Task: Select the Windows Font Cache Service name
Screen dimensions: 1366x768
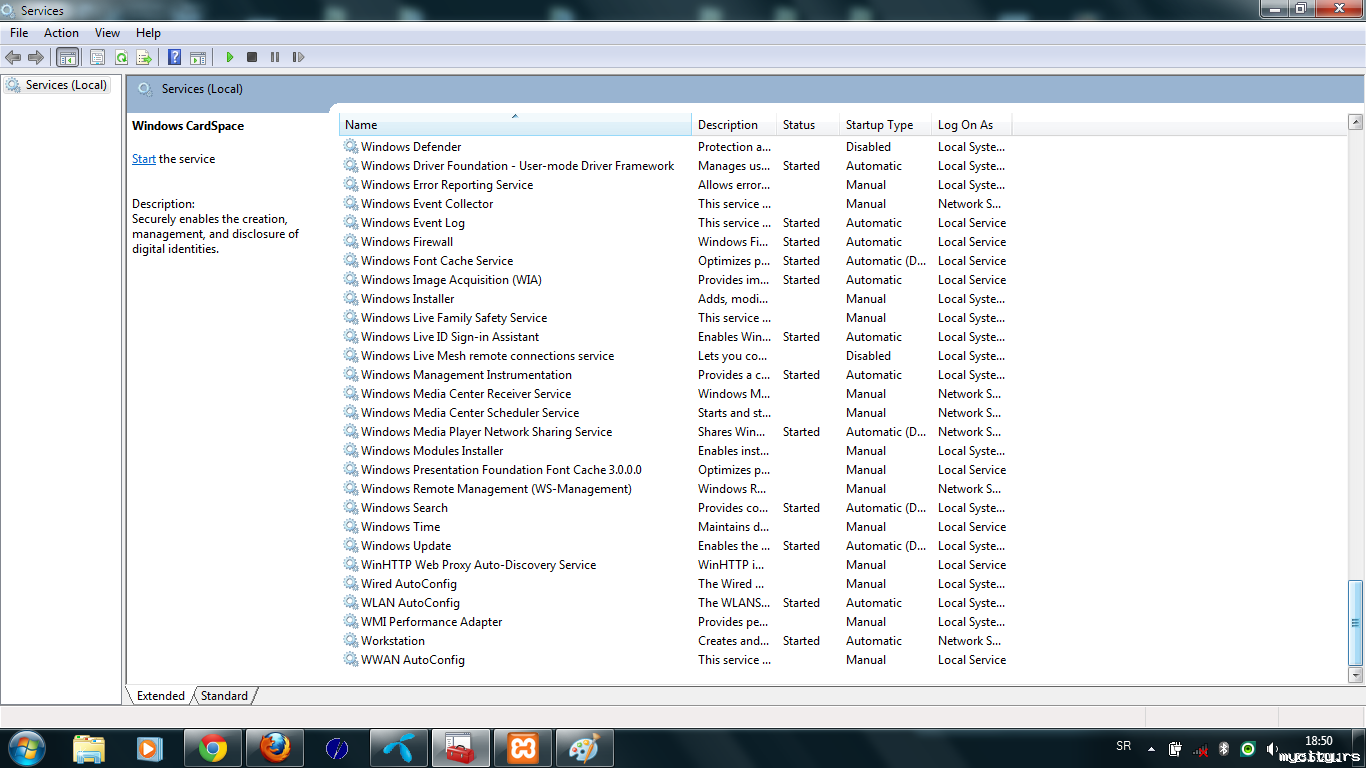Action: click(x=437, y=261)
